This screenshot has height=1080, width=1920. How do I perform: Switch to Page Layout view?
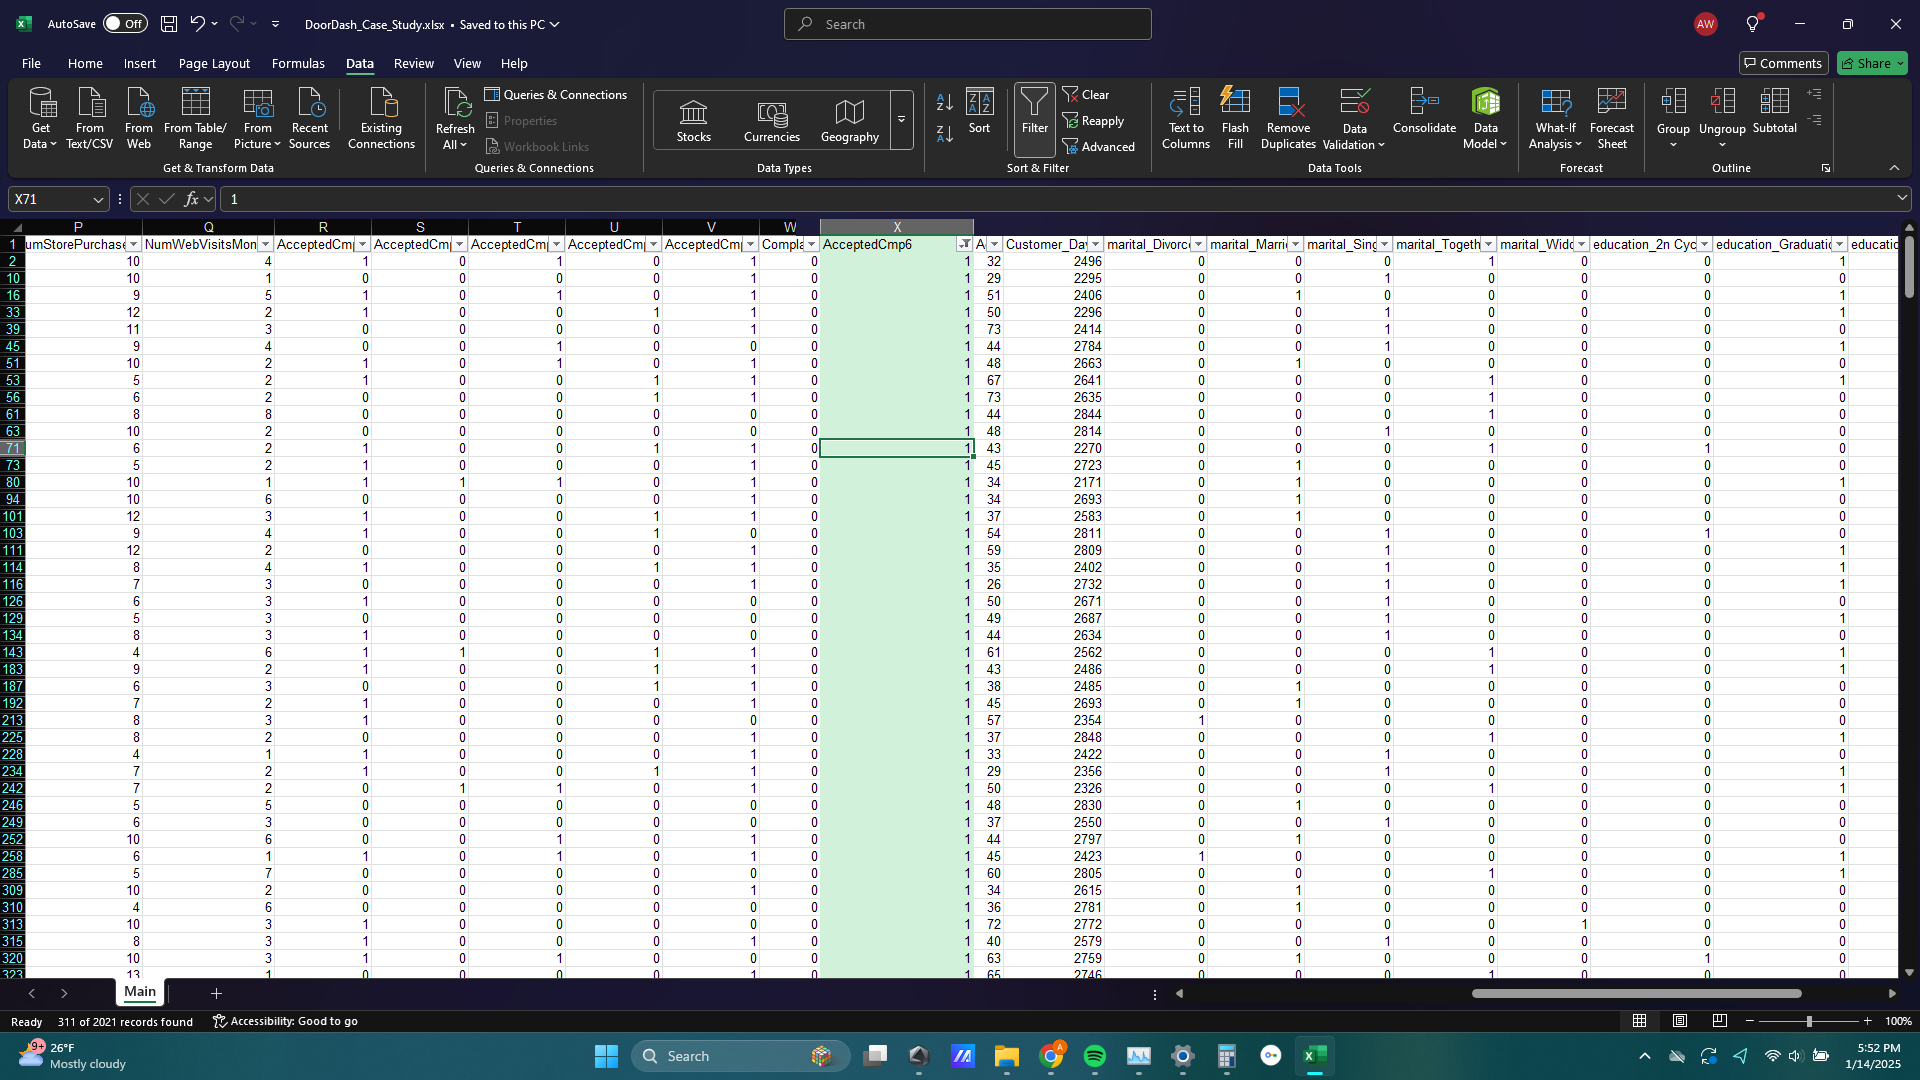1680,1021
